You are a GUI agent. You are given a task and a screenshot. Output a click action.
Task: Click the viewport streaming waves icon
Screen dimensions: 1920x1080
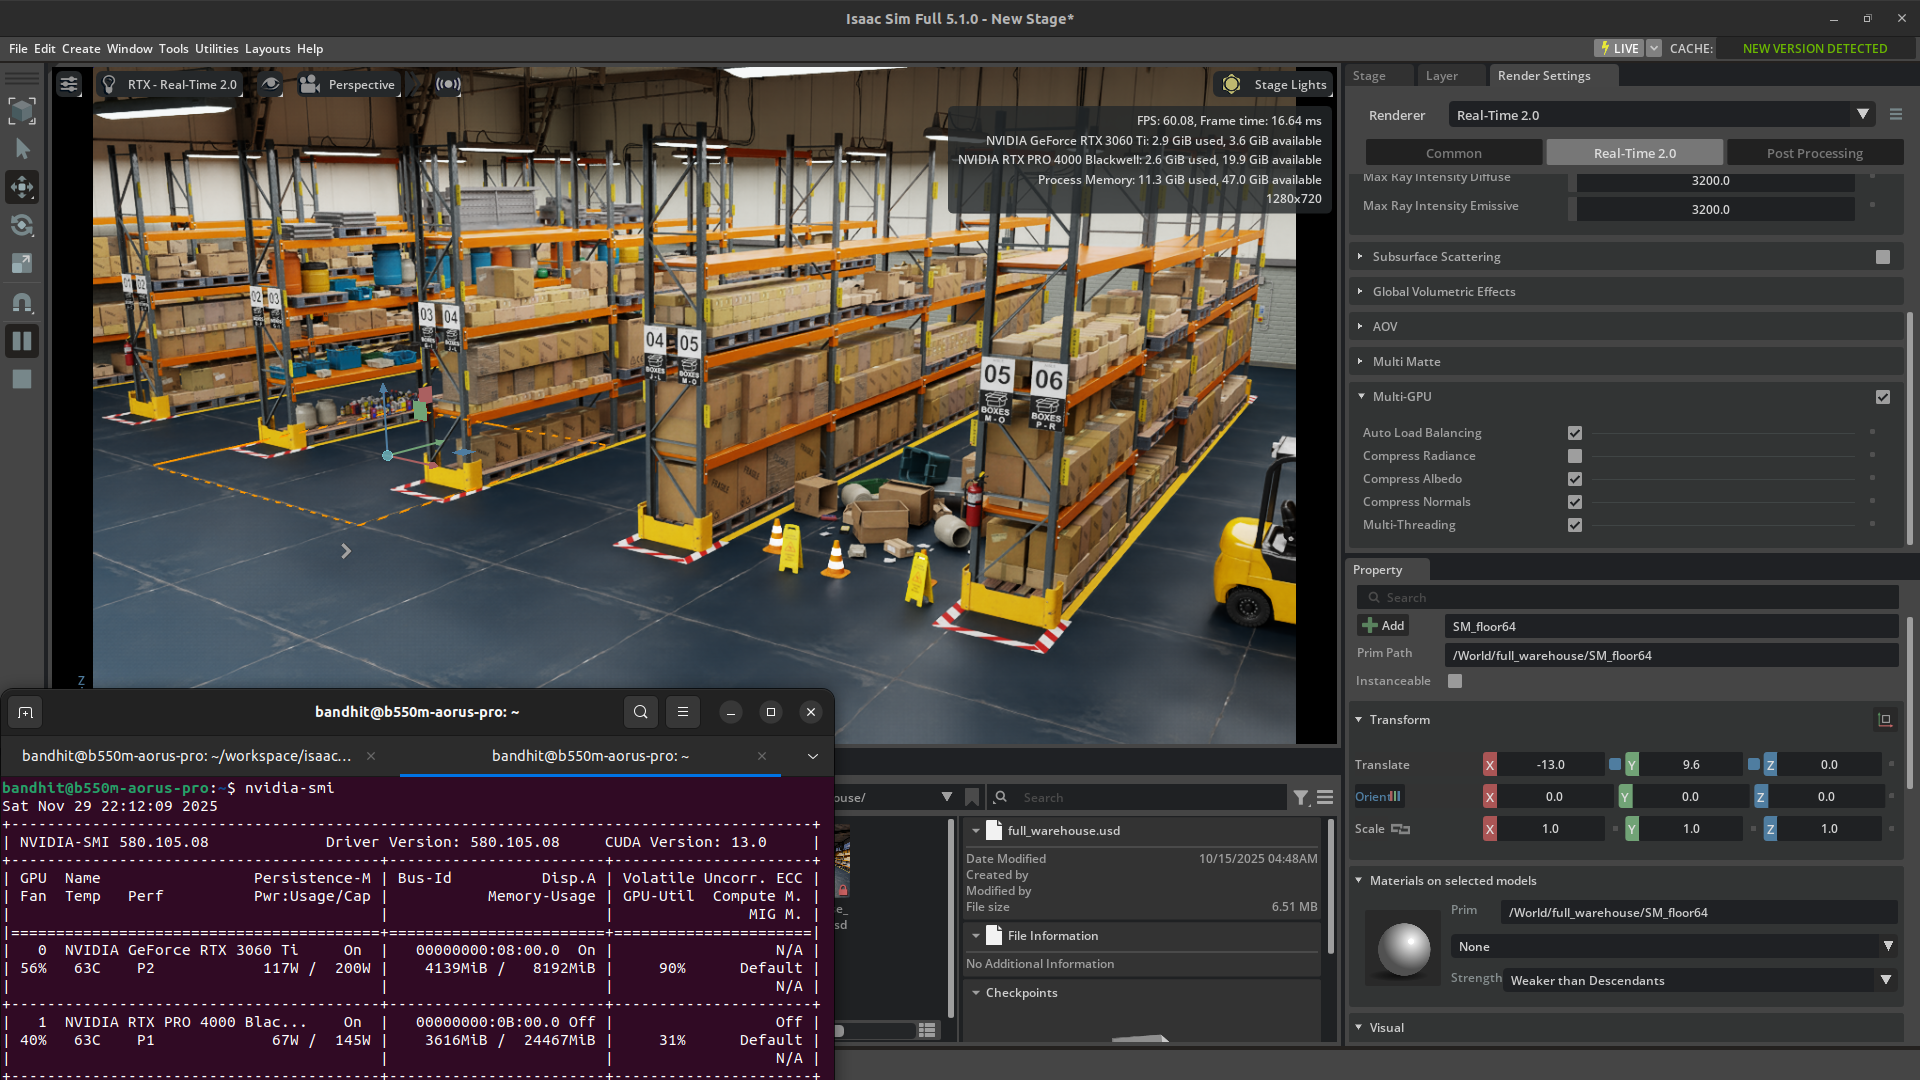(448, 84)
